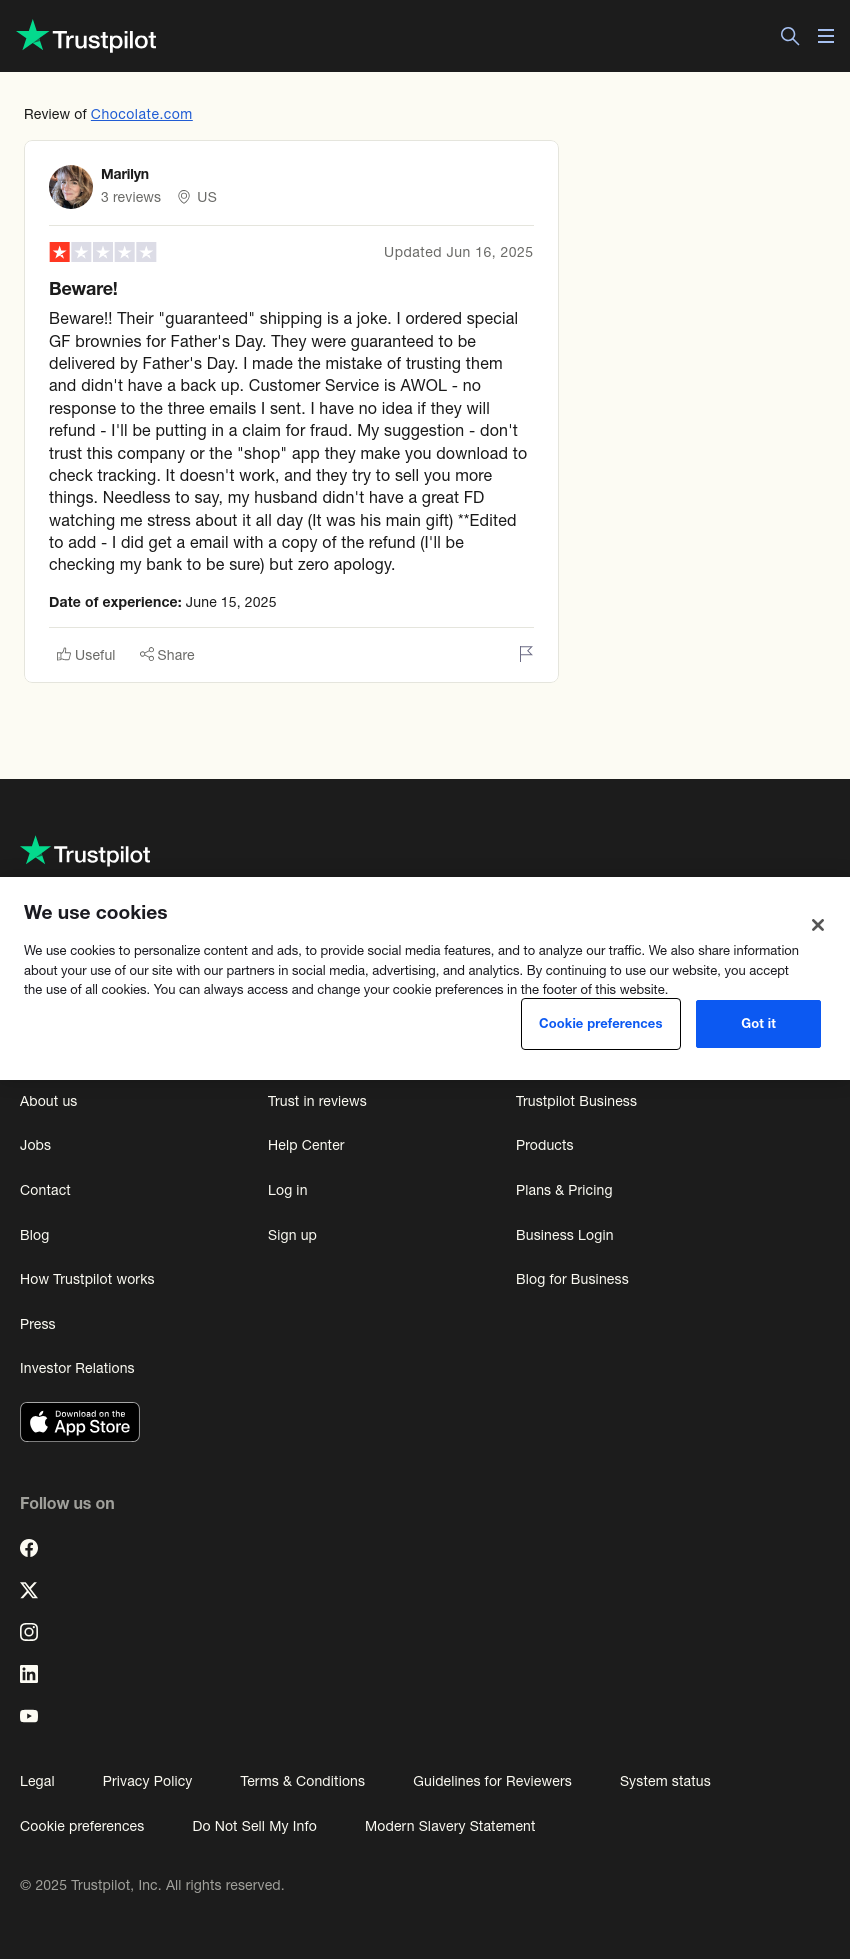
Task: Open Blog for Business link
Action: pyautogui.click(x=572, y=1279)
